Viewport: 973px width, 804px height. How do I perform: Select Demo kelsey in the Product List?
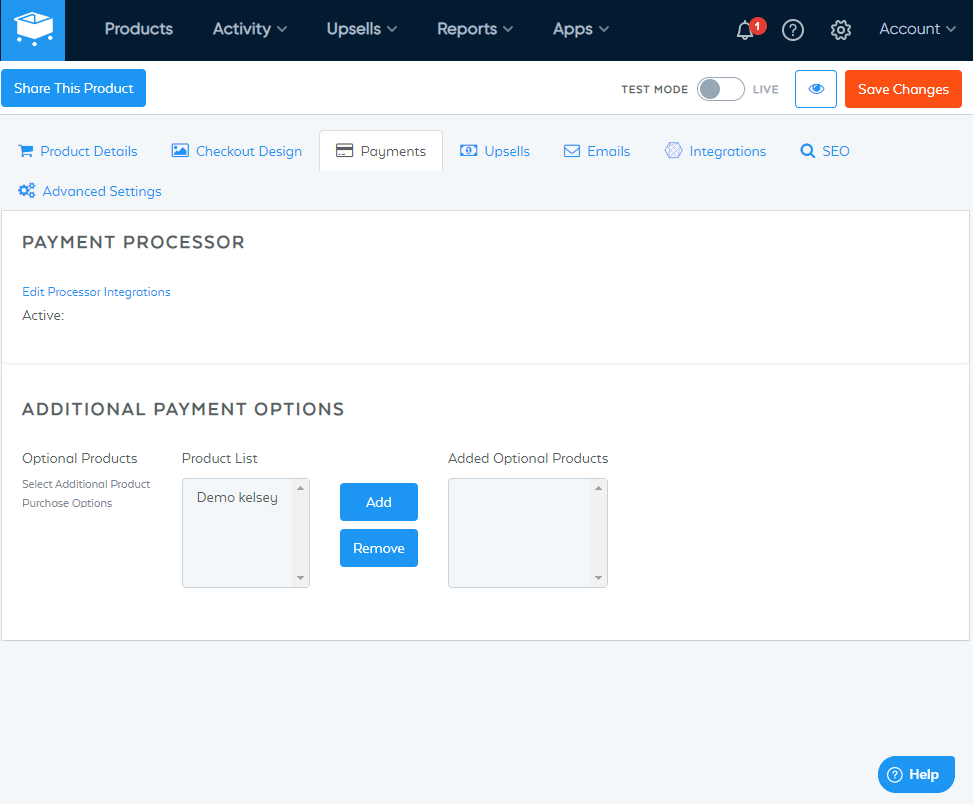pos(237,498)
